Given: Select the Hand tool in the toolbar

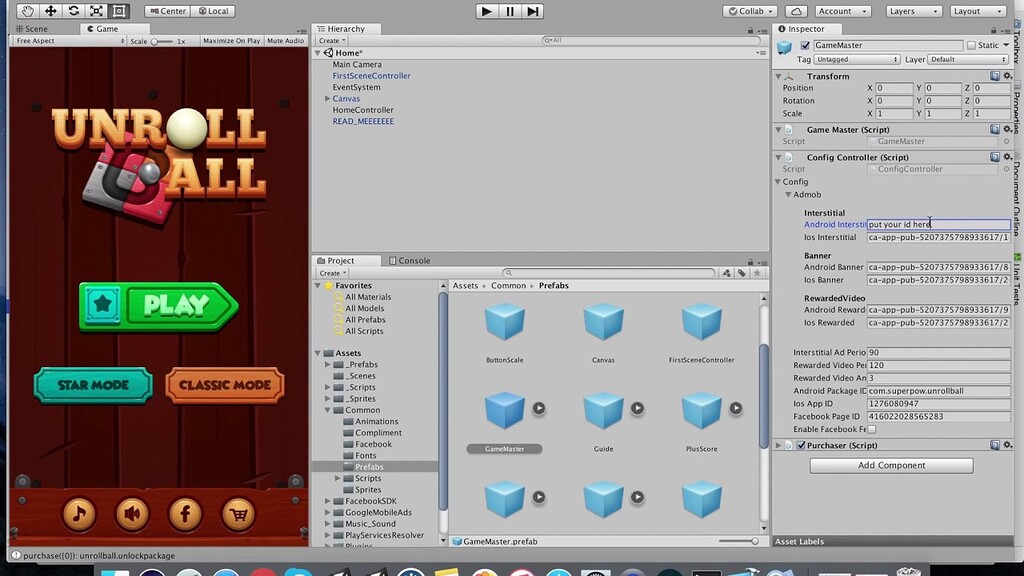Looking at the screenshot, I should pyautogui.click(x=27, y=10).
